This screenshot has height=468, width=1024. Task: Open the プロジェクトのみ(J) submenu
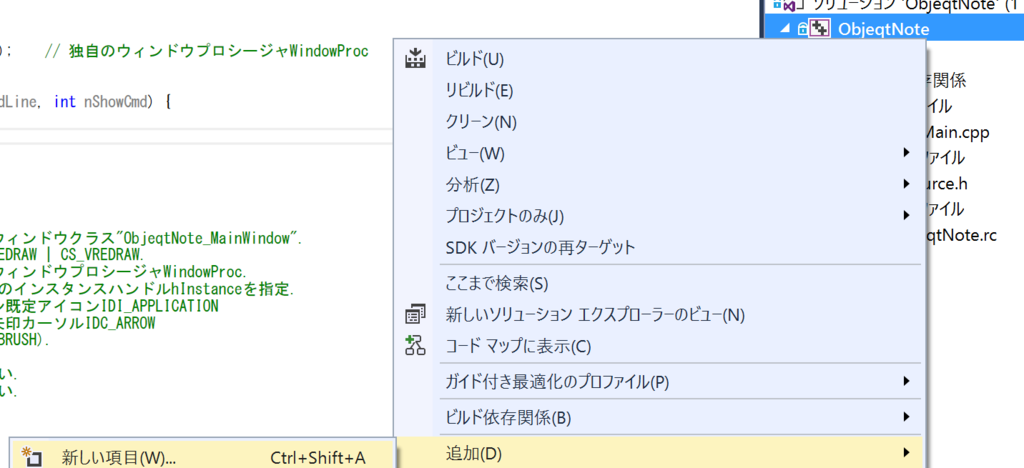660,215
